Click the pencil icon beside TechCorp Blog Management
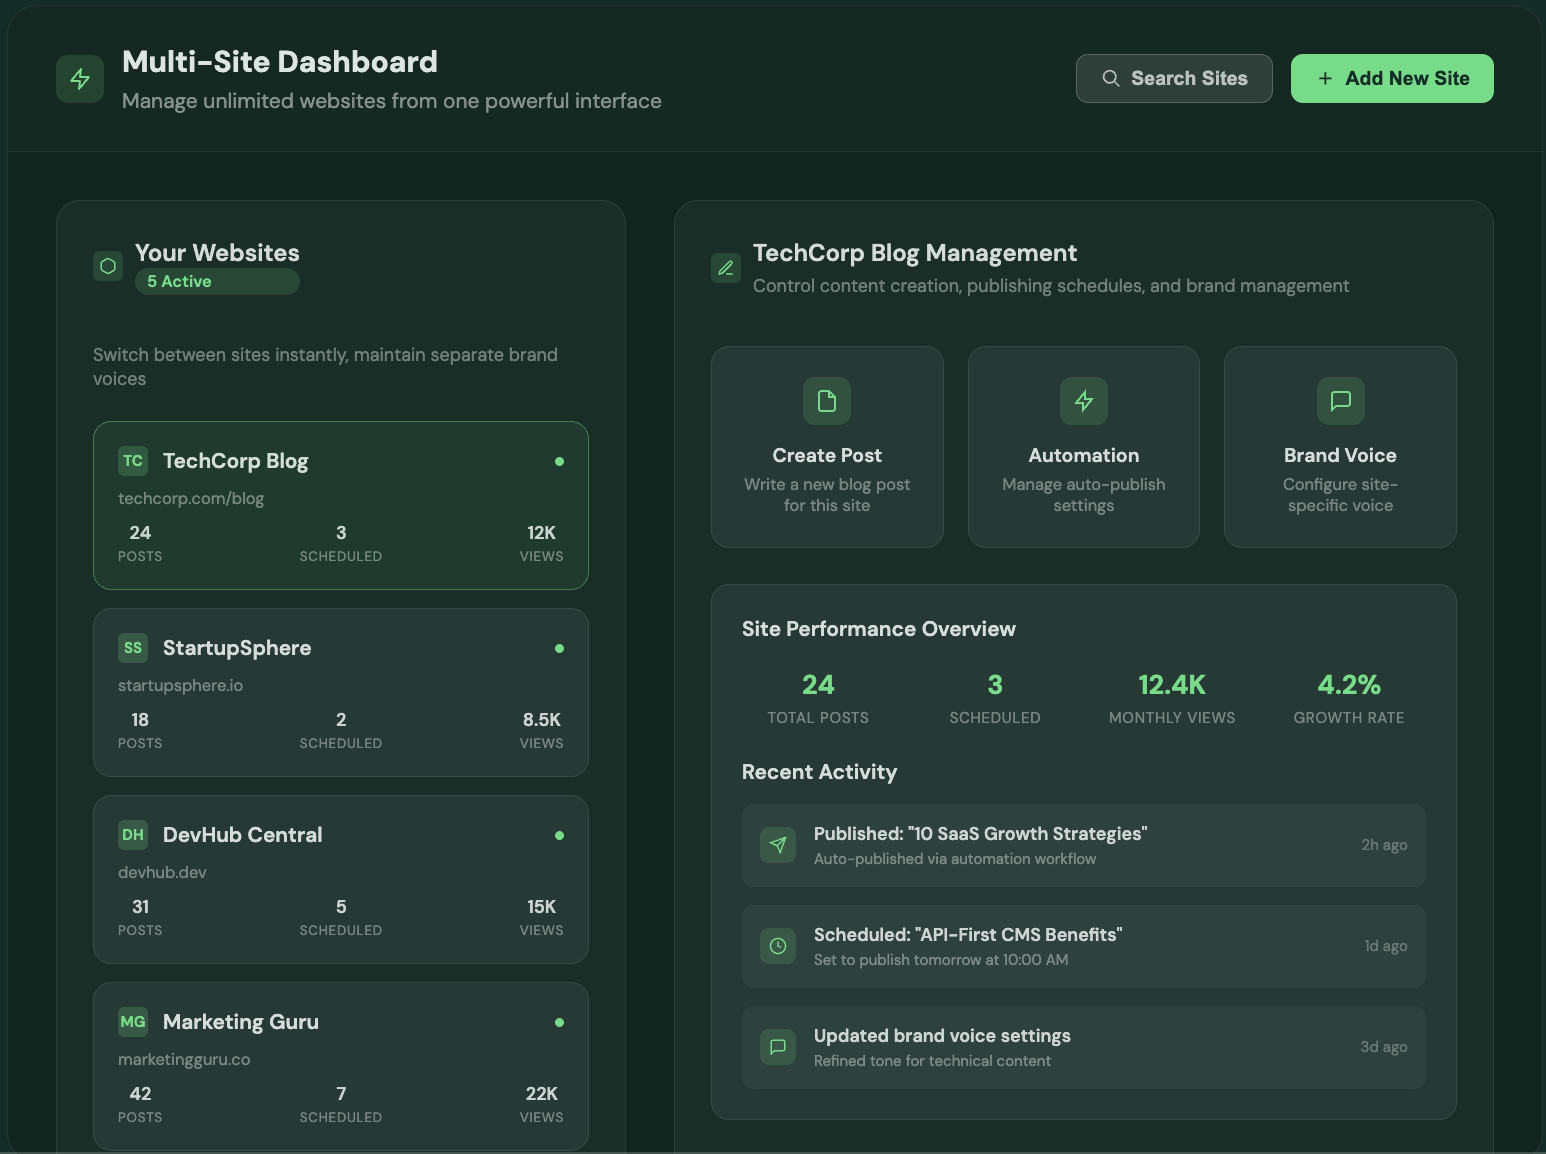Viewport: 1546px width, 1154px height. coord(726,268)
